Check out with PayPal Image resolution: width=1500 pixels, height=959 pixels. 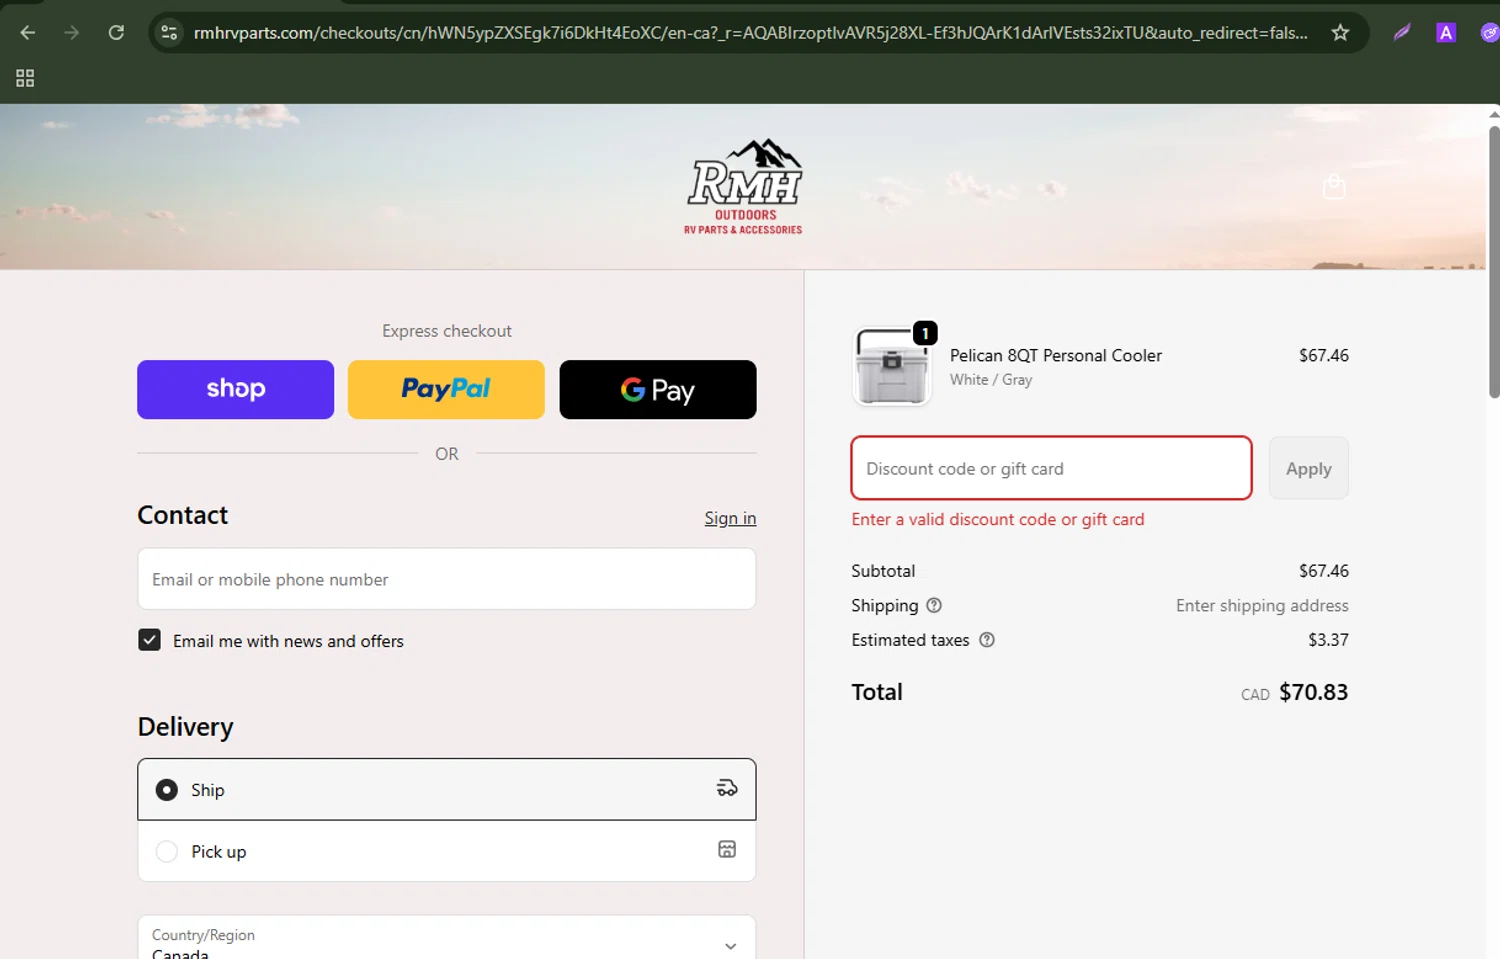[x=446, y=389]
